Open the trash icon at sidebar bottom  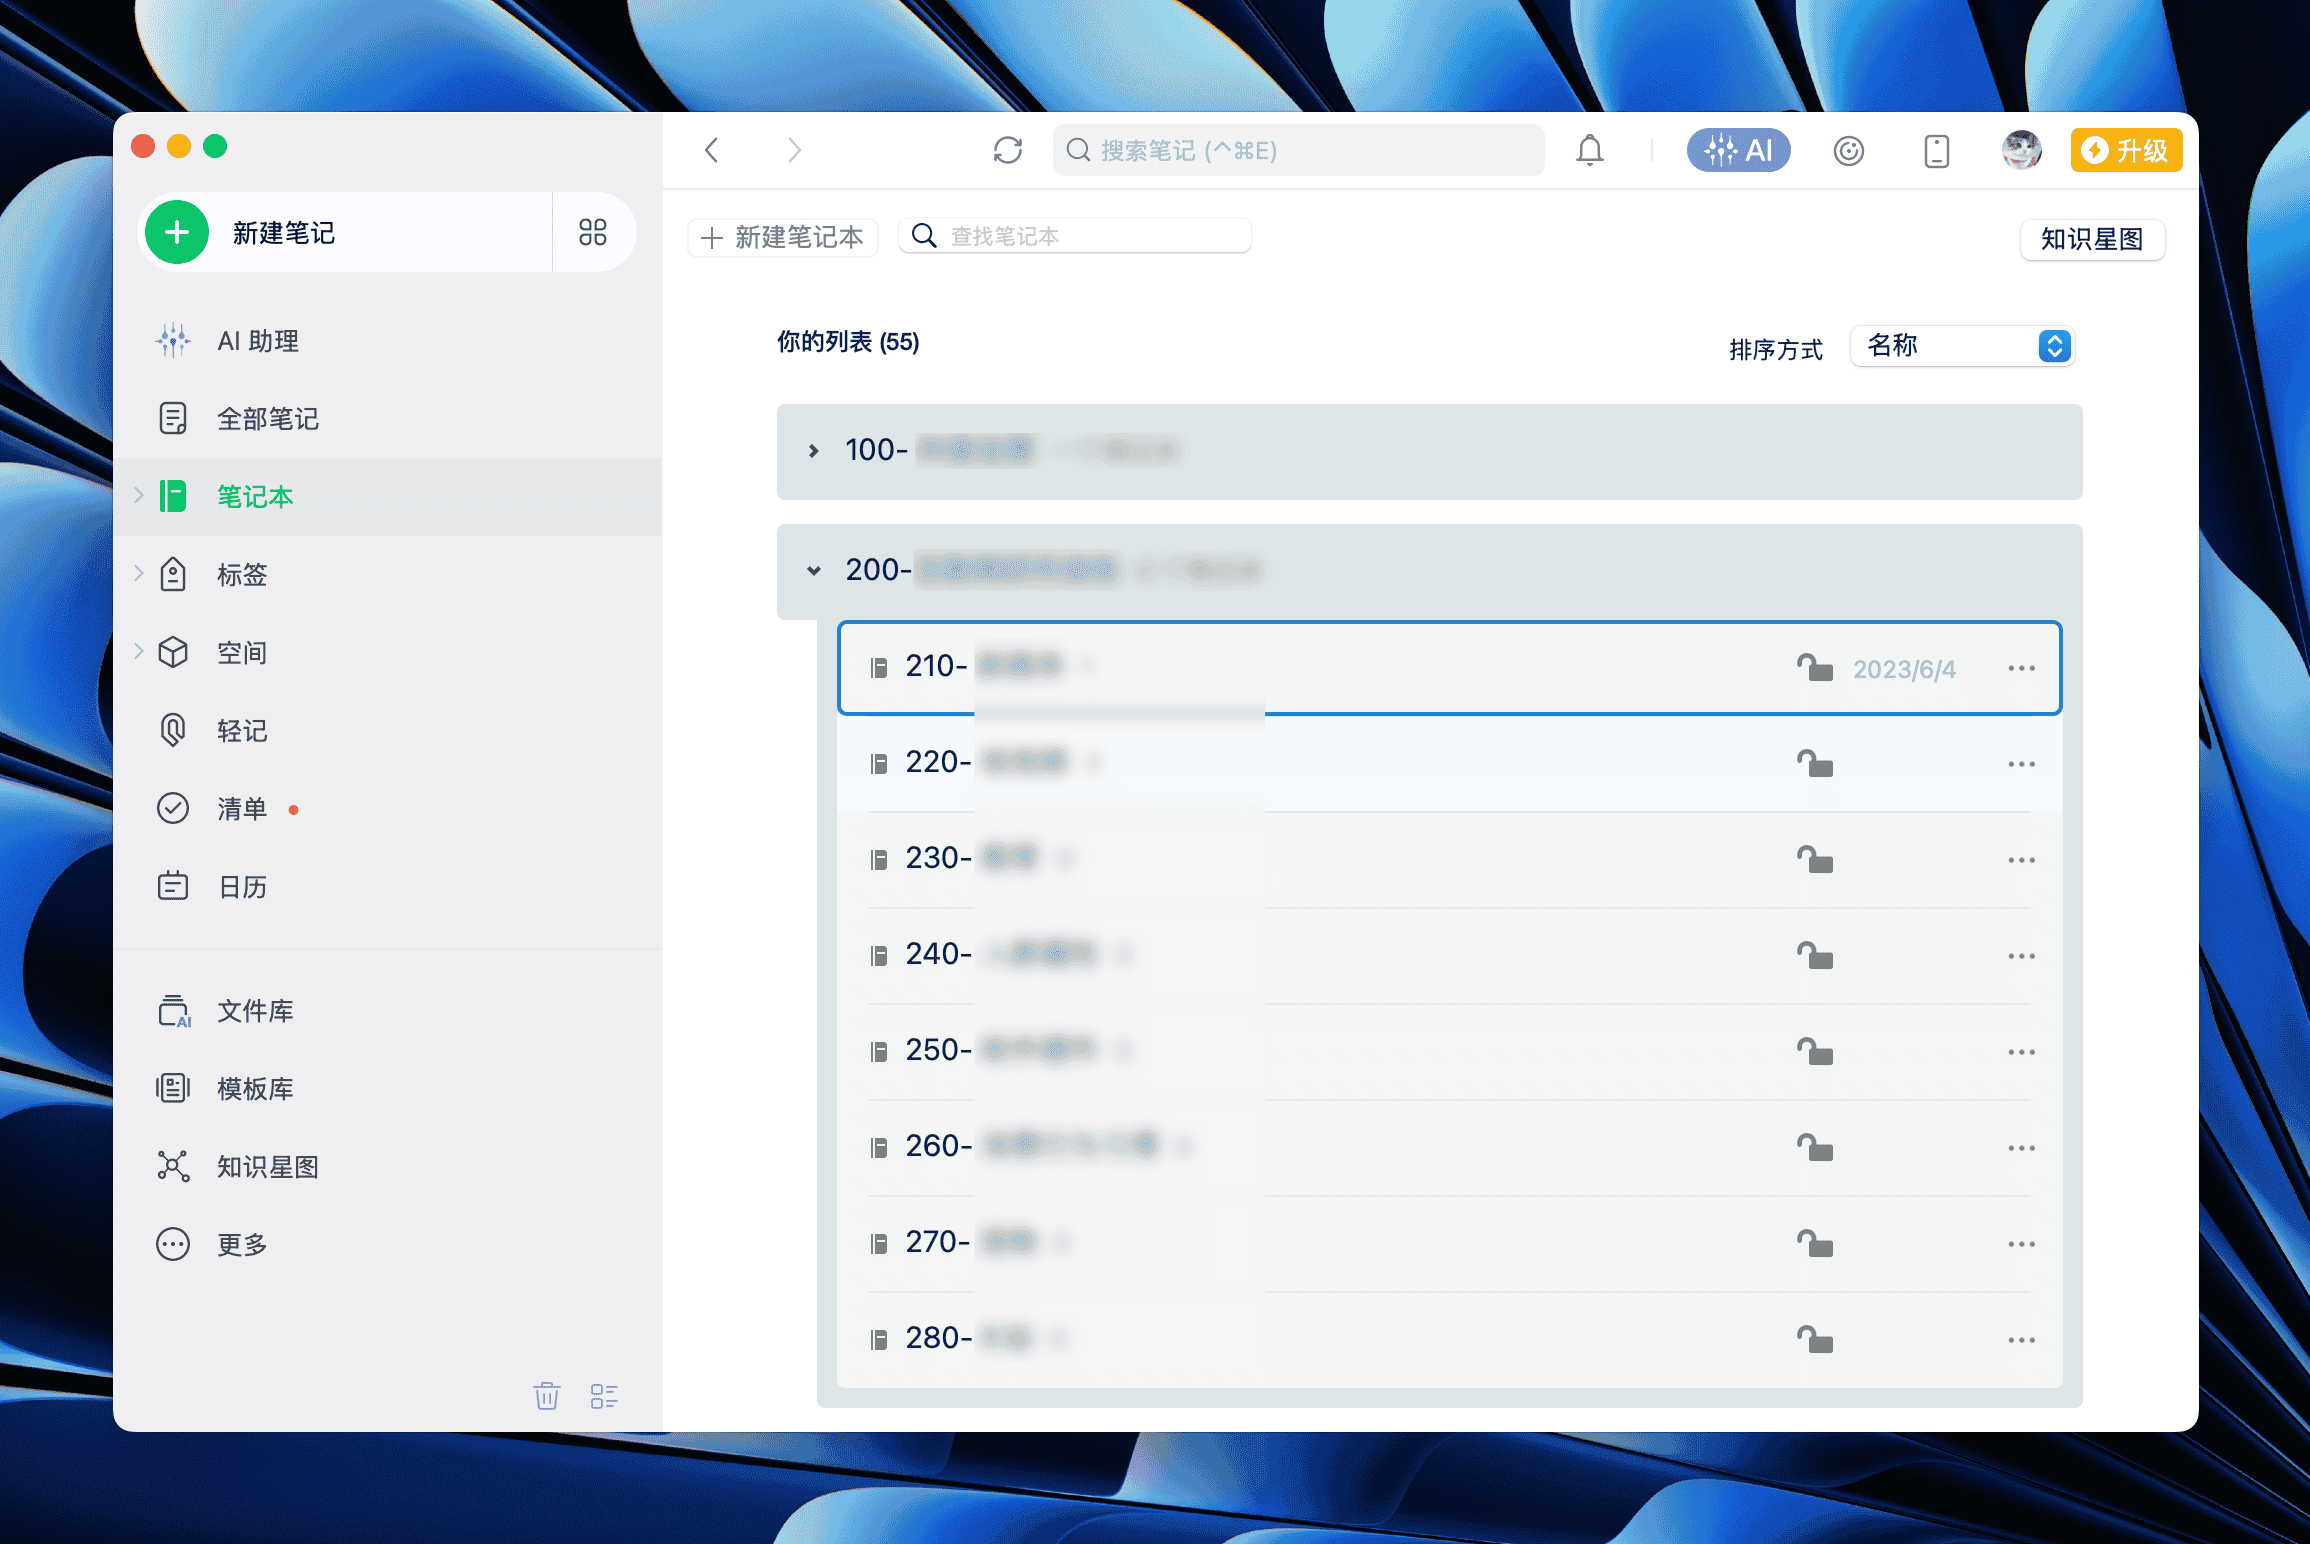(547, 1396)
